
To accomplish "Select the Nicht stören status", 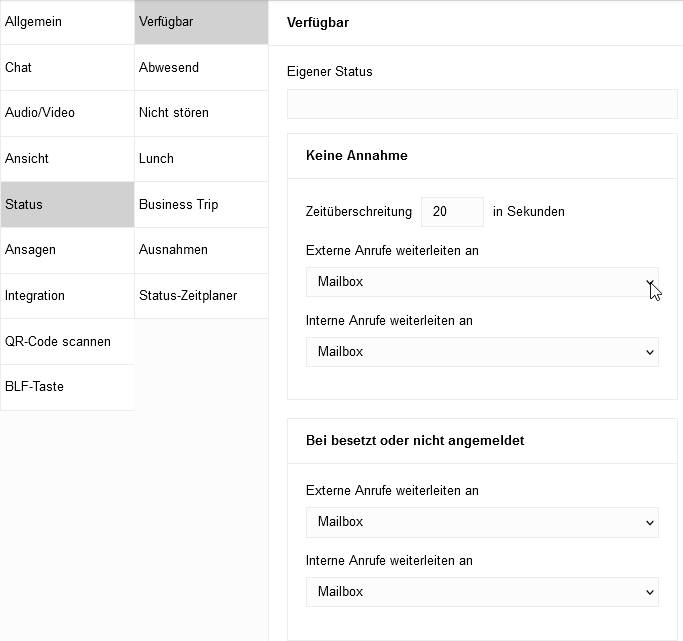I will point(201,113).
